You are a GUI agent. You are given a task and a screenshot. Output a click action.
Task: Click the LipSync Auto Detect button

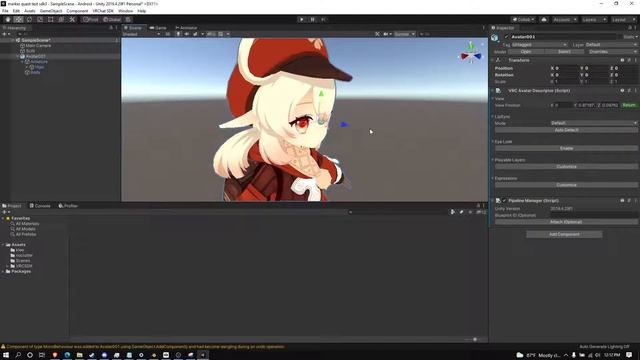[x=567, y=130]
